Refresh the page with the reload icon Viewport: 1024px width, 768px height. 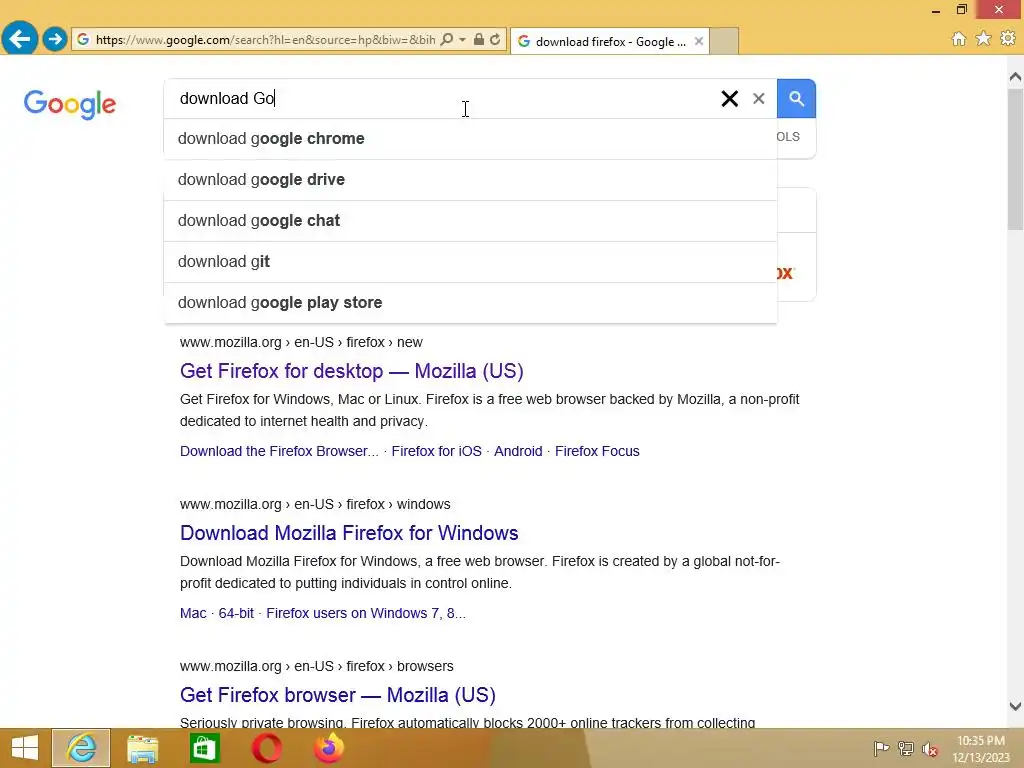(x=496, y=40)
